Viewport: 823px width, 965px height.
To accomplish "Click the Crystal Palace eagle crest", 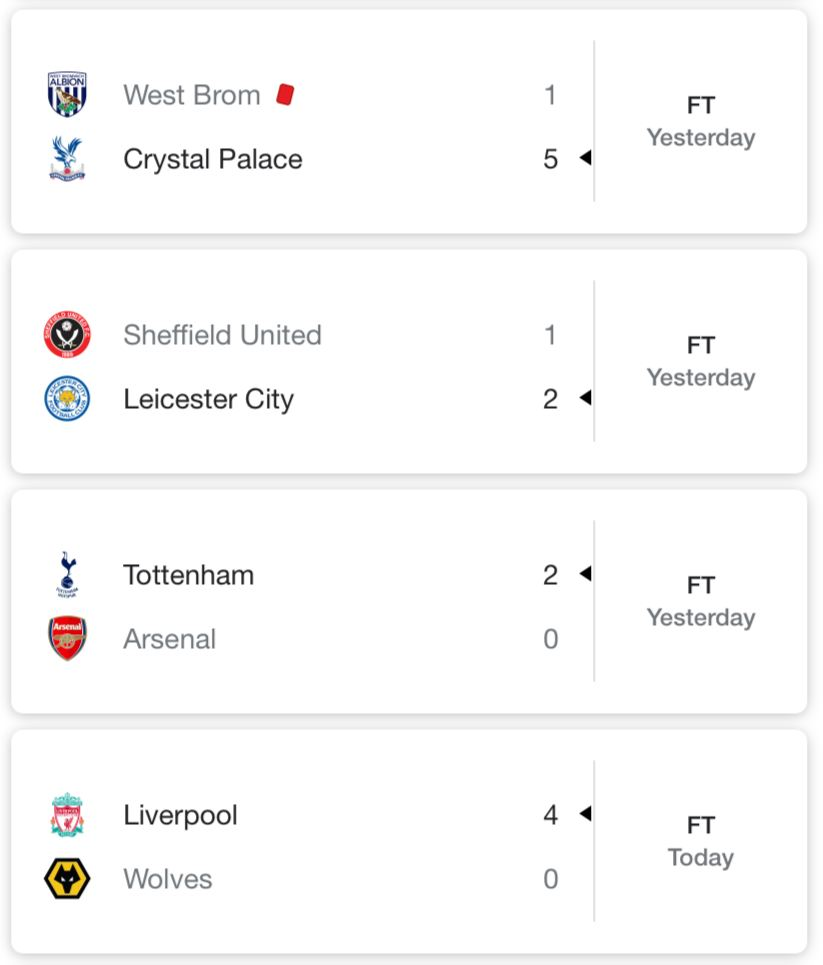I will [67, 158].
